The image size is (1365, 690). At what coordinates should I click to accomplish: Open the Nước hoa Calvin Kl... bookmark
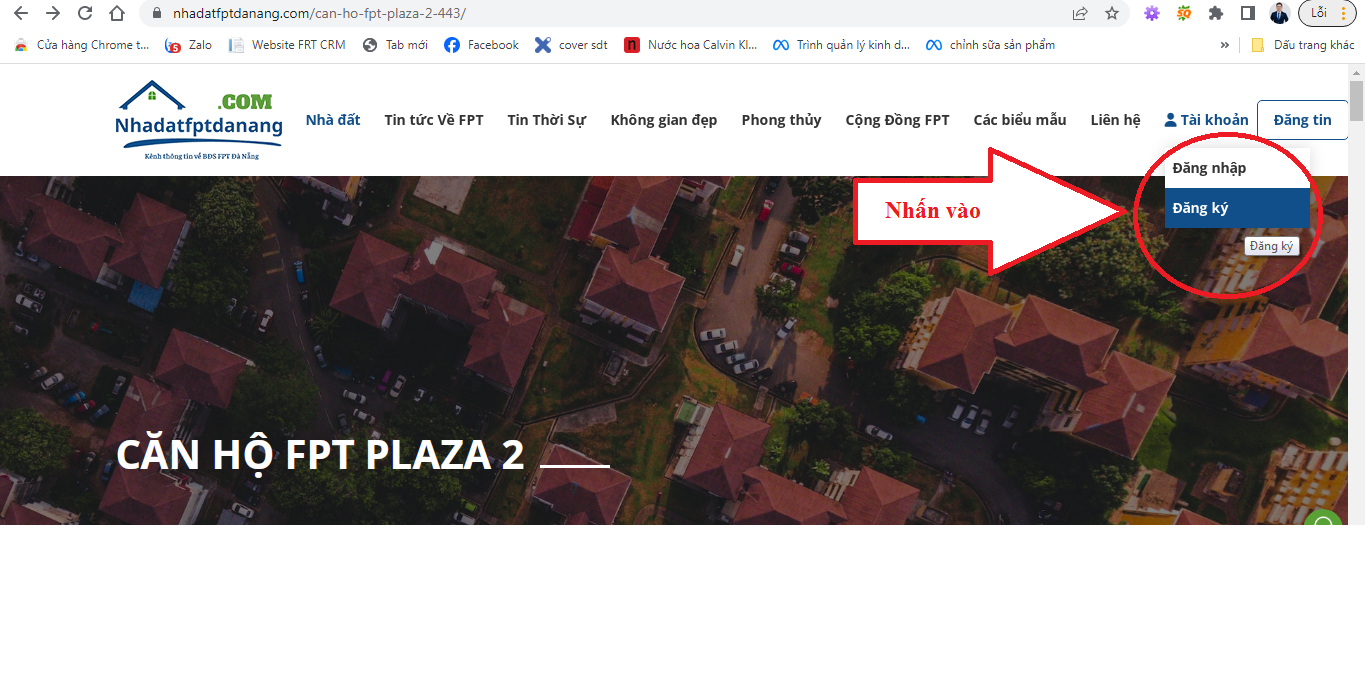(691, 45)
